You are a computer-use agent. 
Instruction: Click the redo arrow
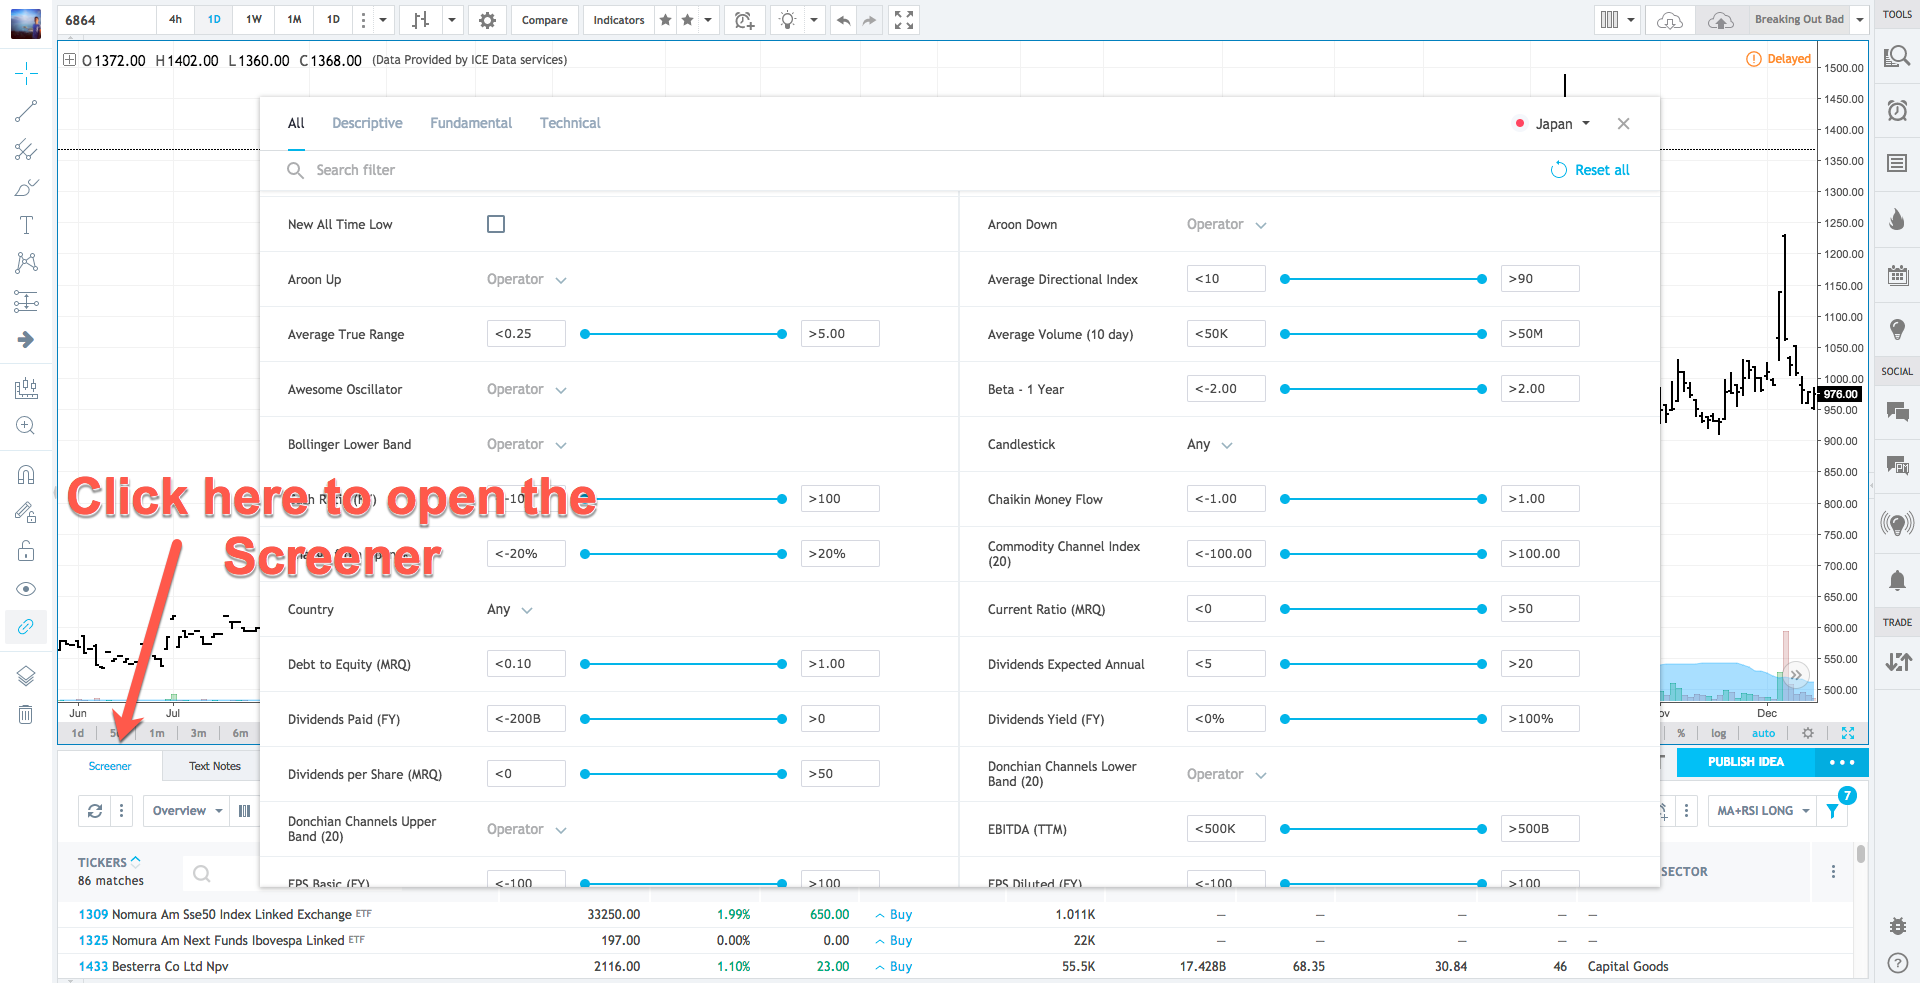pyautogui.click(x=869, y=20)
